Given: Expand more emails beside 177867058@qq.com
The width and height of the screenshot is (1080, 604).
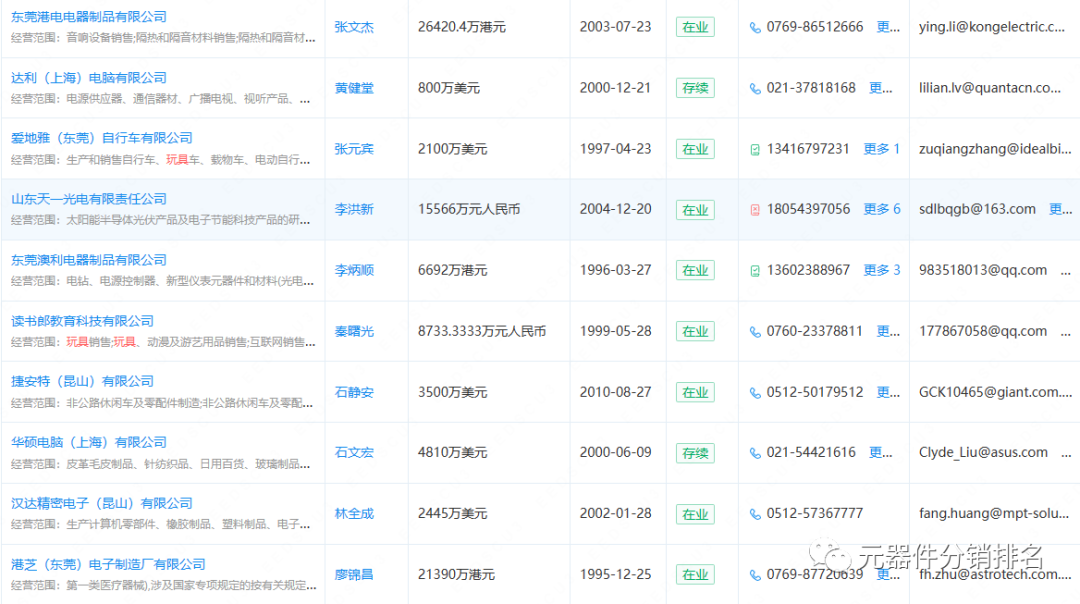Looking at the screenshot, I should pos(1066,333).
